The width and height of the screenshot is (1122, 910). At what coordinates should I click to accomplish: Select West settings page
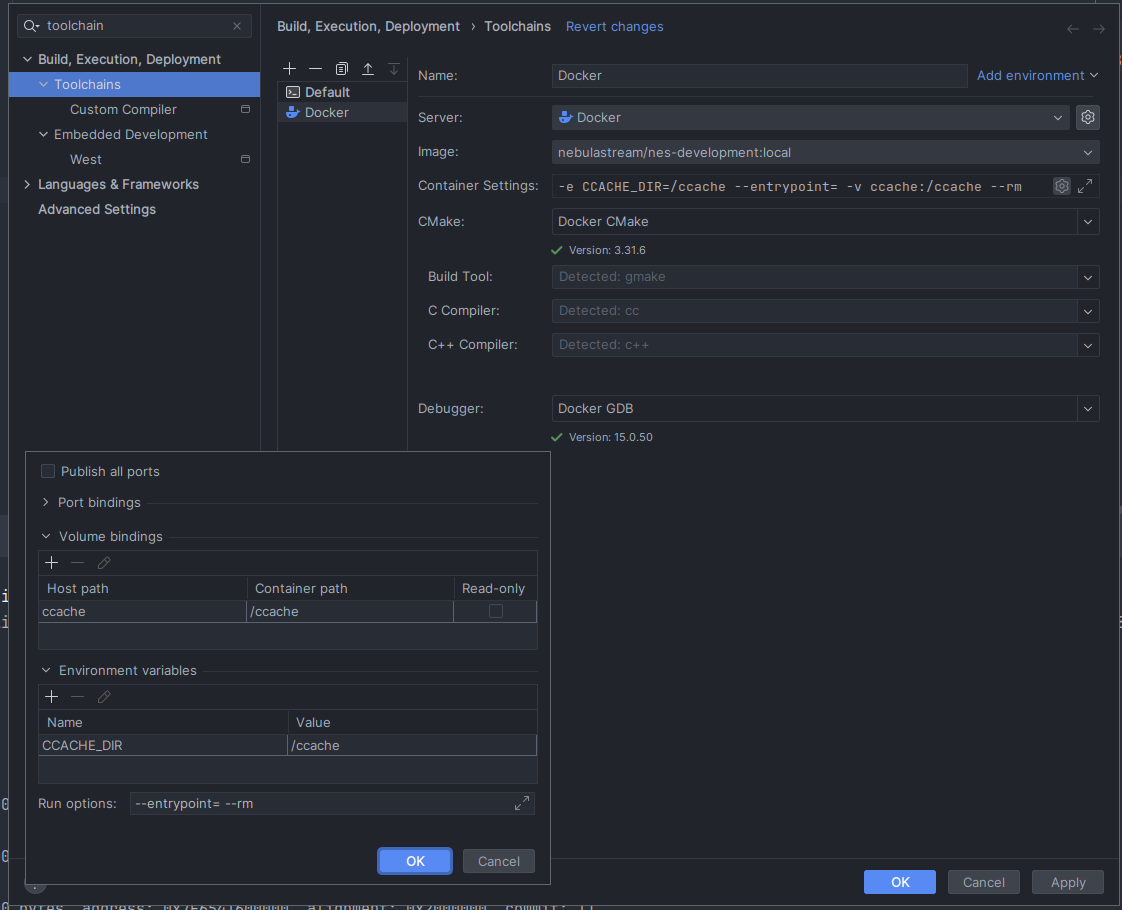86,159
